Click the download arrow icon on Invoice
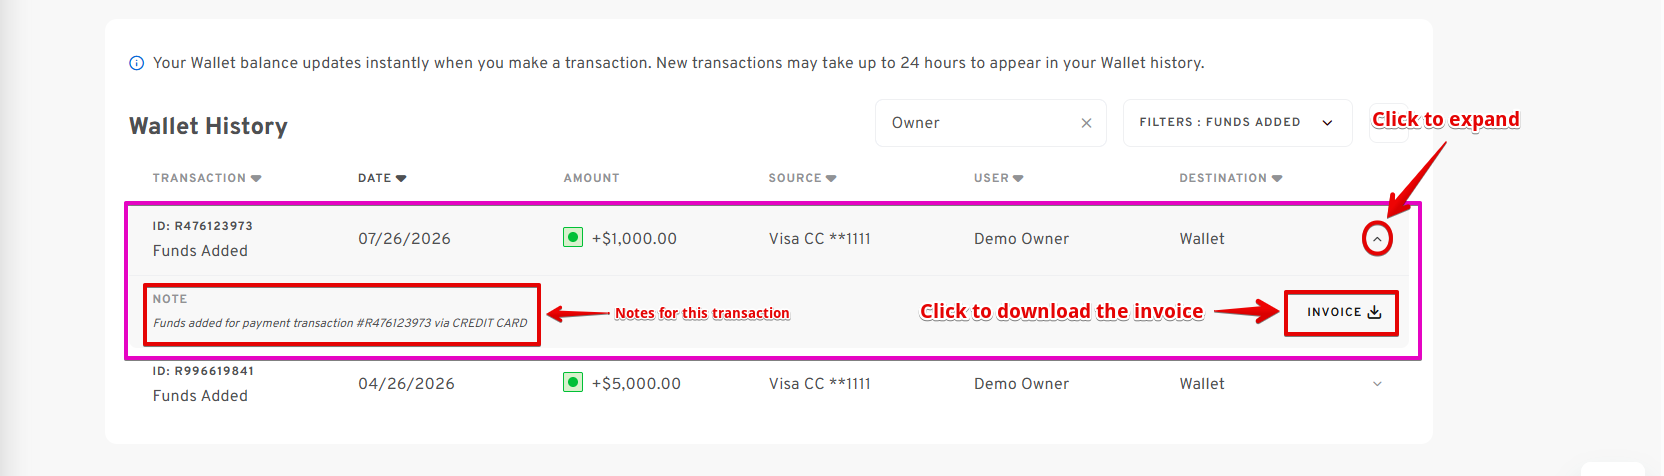This screenshot has height=476, width=1664. click(1374, 312)
